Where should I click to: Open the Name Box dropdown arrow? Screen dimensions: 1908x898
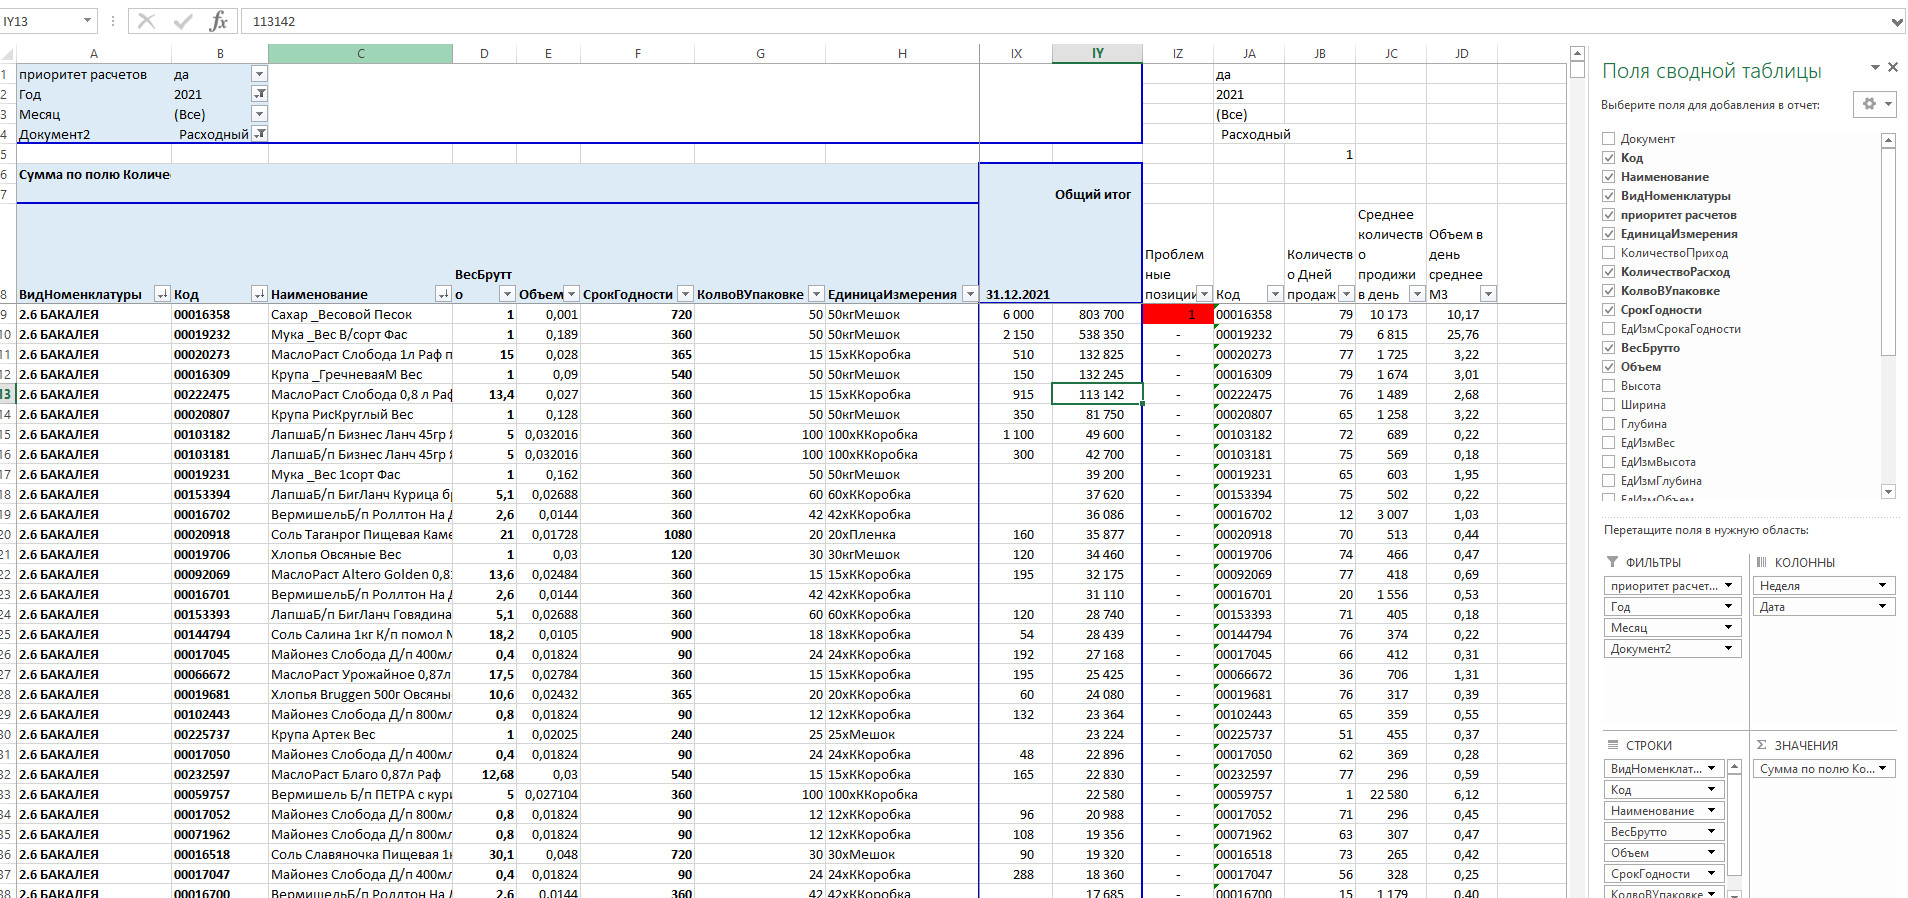[87, 21]
